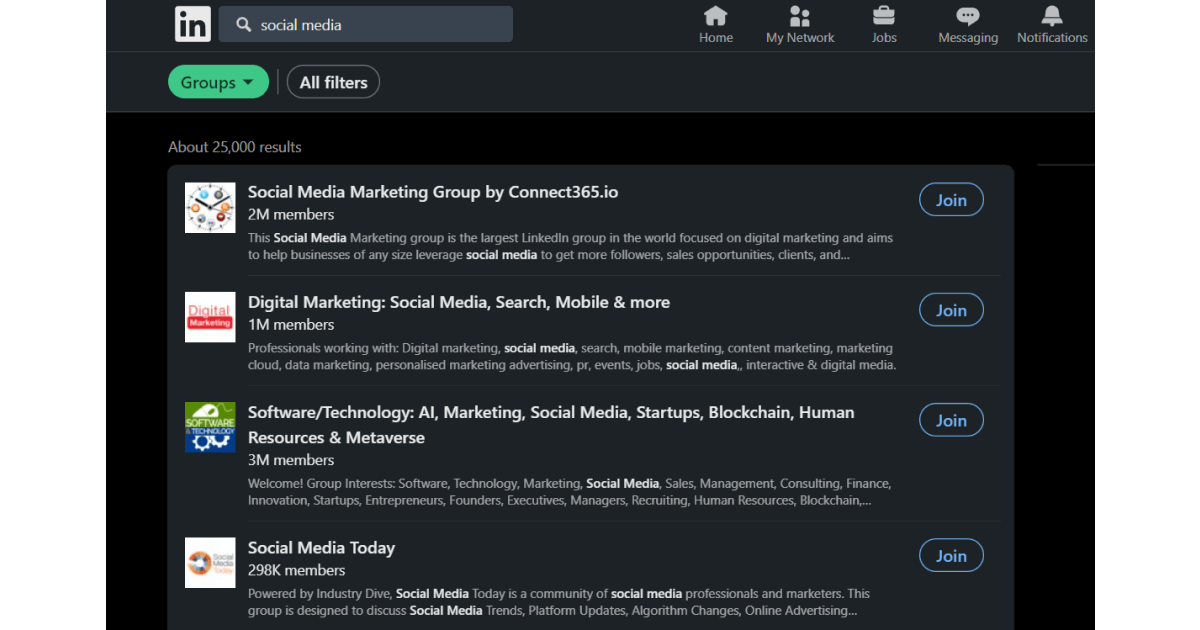Click the 2M members text
1200x630 pixels.
coord(291,214)
